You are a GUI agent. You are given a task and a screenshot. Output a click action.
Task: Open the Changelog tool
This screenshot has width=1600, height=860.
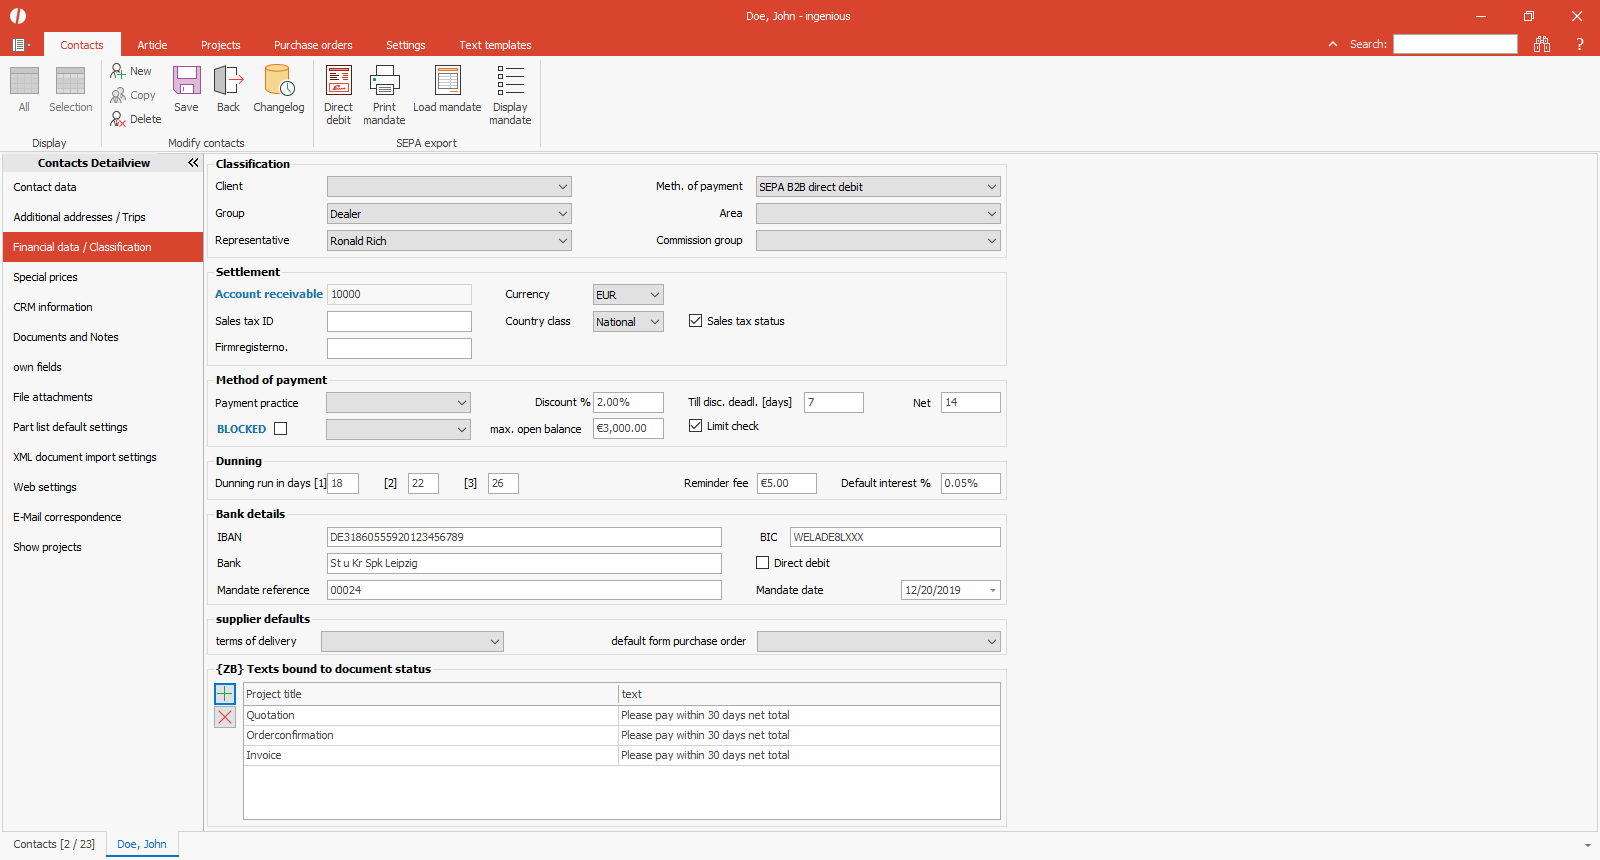(x=278, y=89)
